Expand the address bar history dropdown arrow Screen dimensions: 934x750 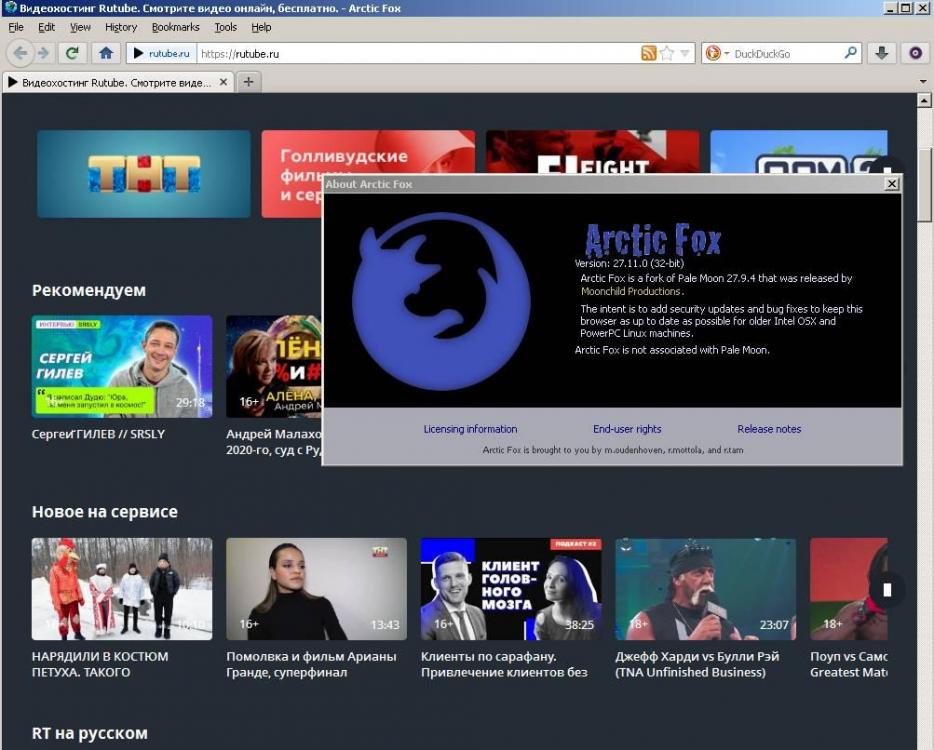click(686, 54)
